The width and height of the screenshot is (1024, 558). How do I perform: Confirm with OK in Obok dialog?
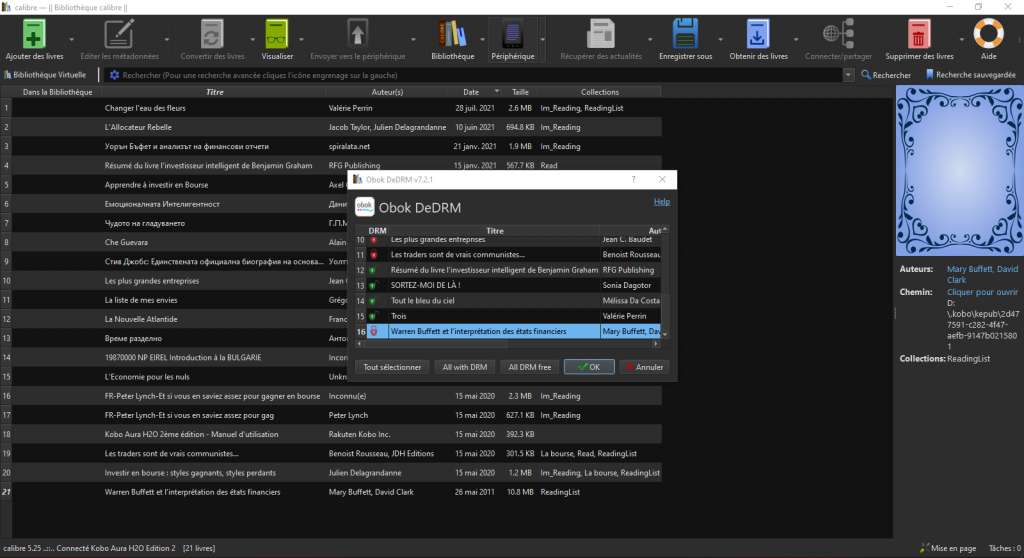(589, 367)
